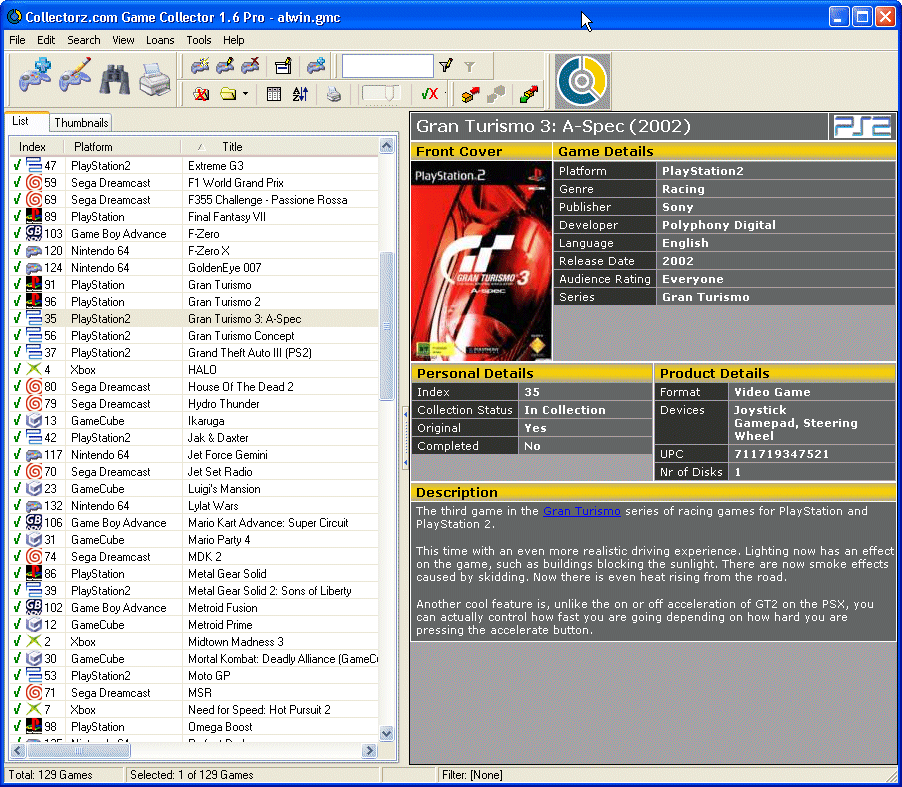Image resolution: width=902 pixels, height=787 pixels.
Task: Open the File menu
Action: coord(17,40)
